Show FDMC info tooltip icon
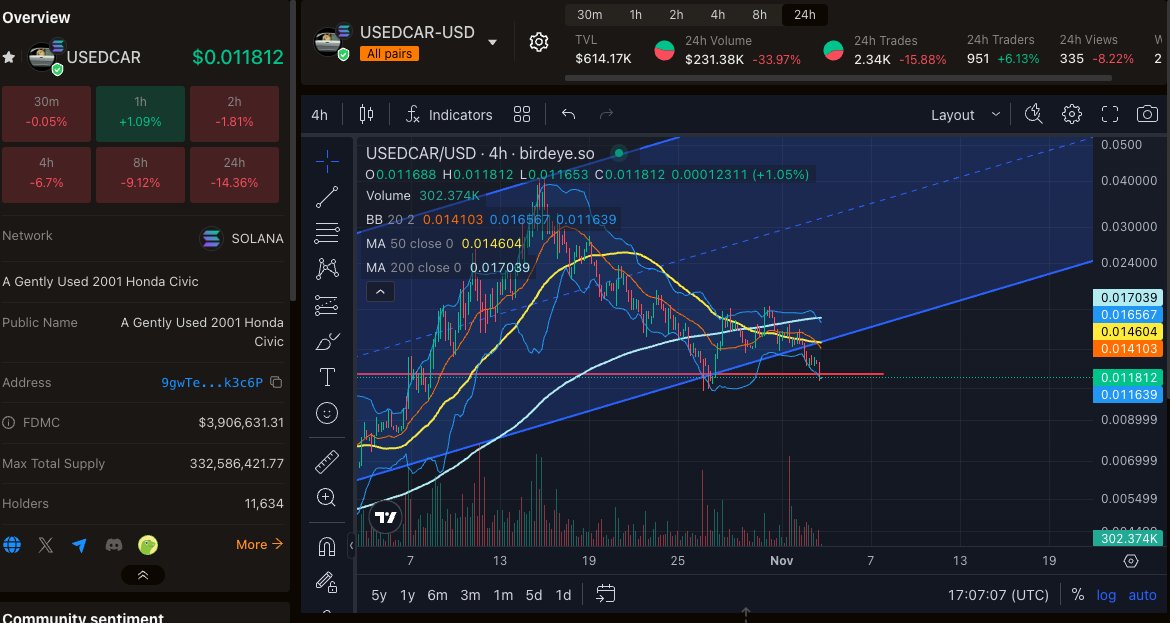 click(8, 422)
